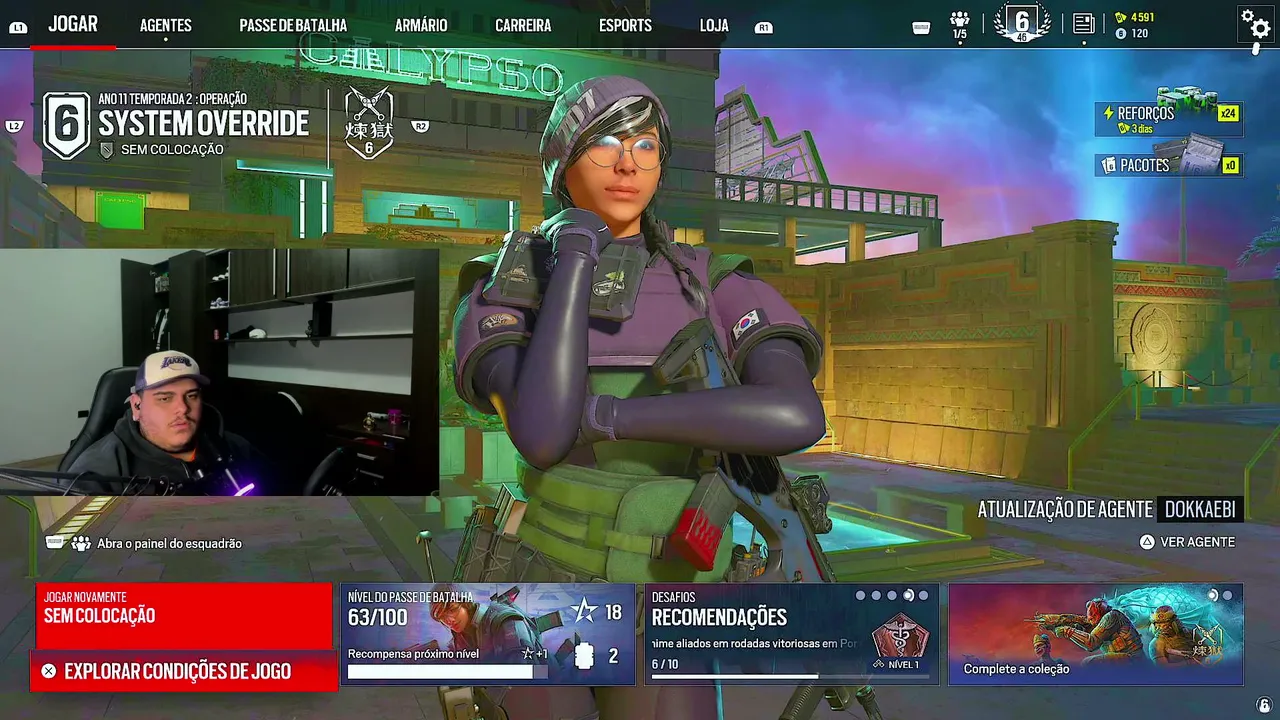The image size is (1280, 720).
Task: Click the x0 Pacotes count badge
Action: pos(1230,166)
